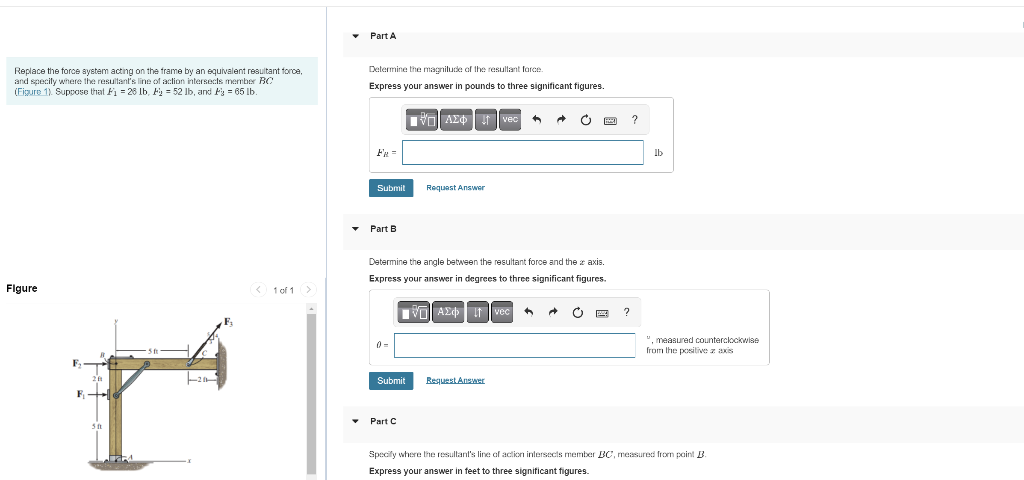The height and width of the screenshot is (480, 1024).
Task: Open templates/math symbols button in Part B toolbar
Action: coord(414,312)
